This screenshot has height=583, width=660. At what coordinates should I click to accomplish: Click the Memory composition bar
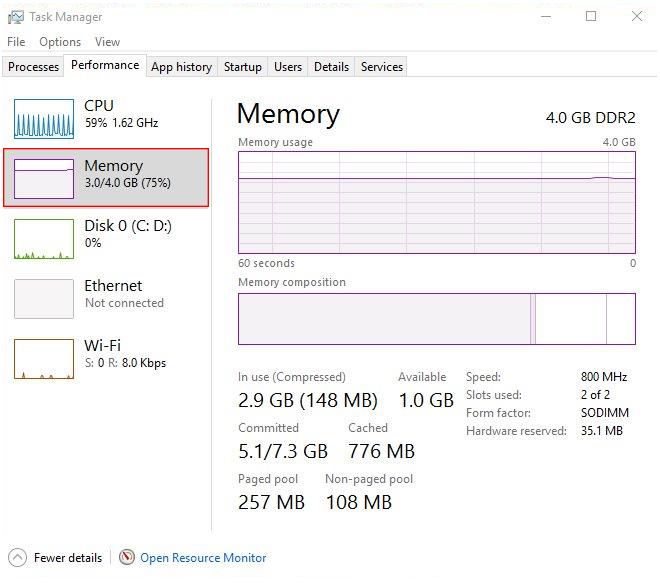pyautogui.click(x=436, y=319)
